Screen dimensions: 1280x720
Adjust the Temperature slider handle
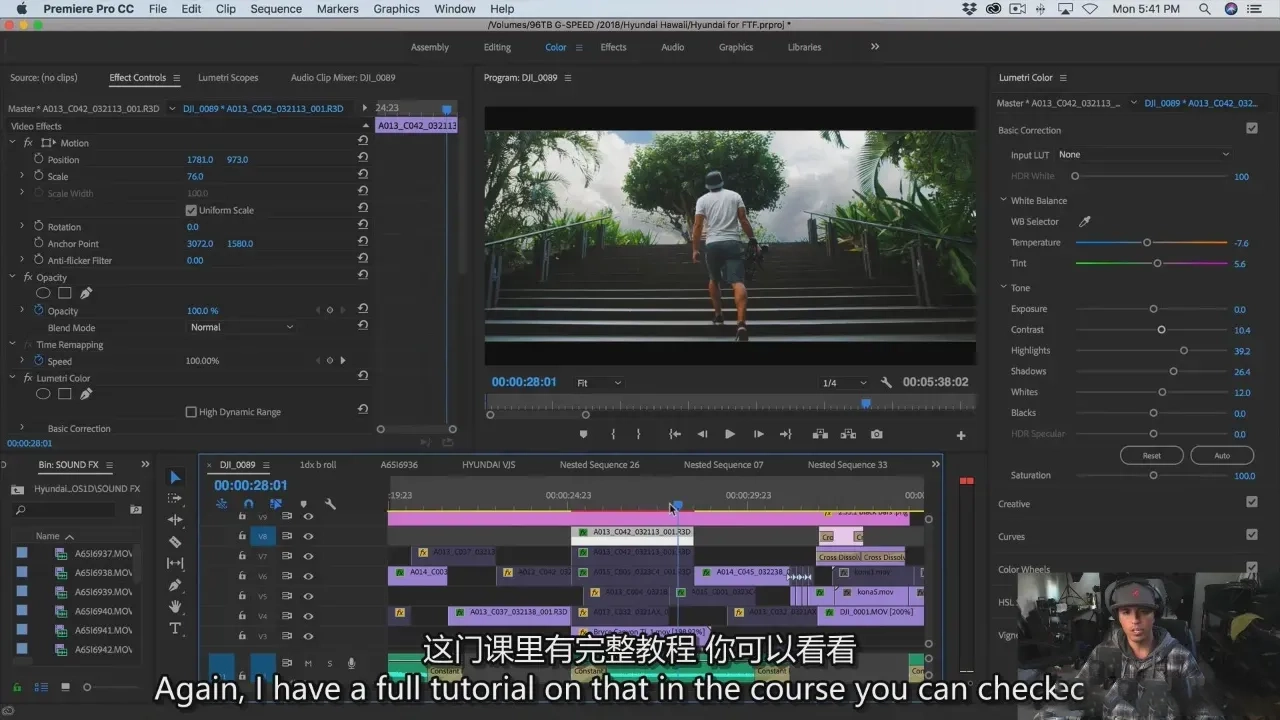1147,242
